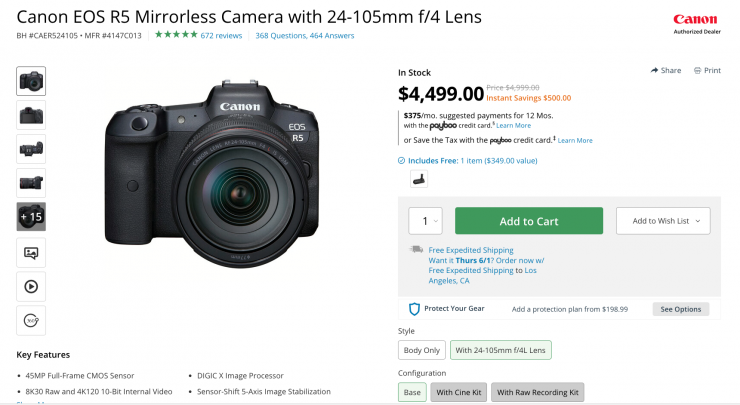
Task: Click the free included item icon
Action: (419, 178)
